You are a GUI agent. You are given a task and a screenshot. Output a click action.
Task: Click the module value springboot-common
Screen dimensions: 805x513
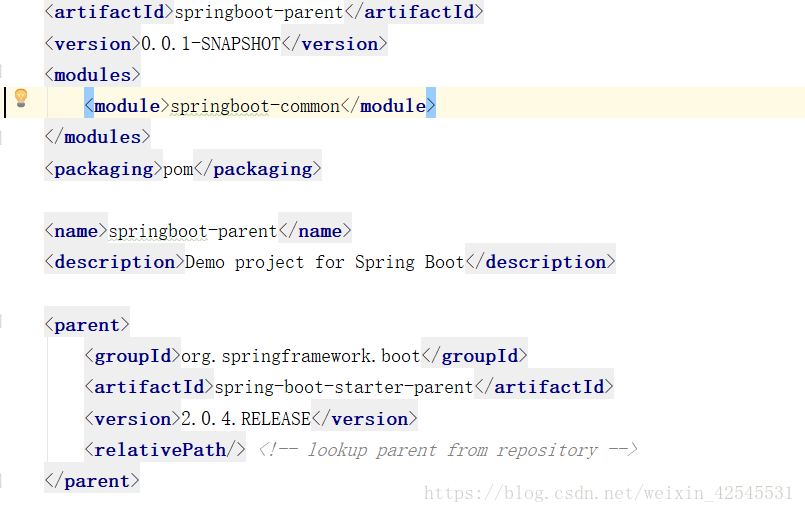point(255,106)
